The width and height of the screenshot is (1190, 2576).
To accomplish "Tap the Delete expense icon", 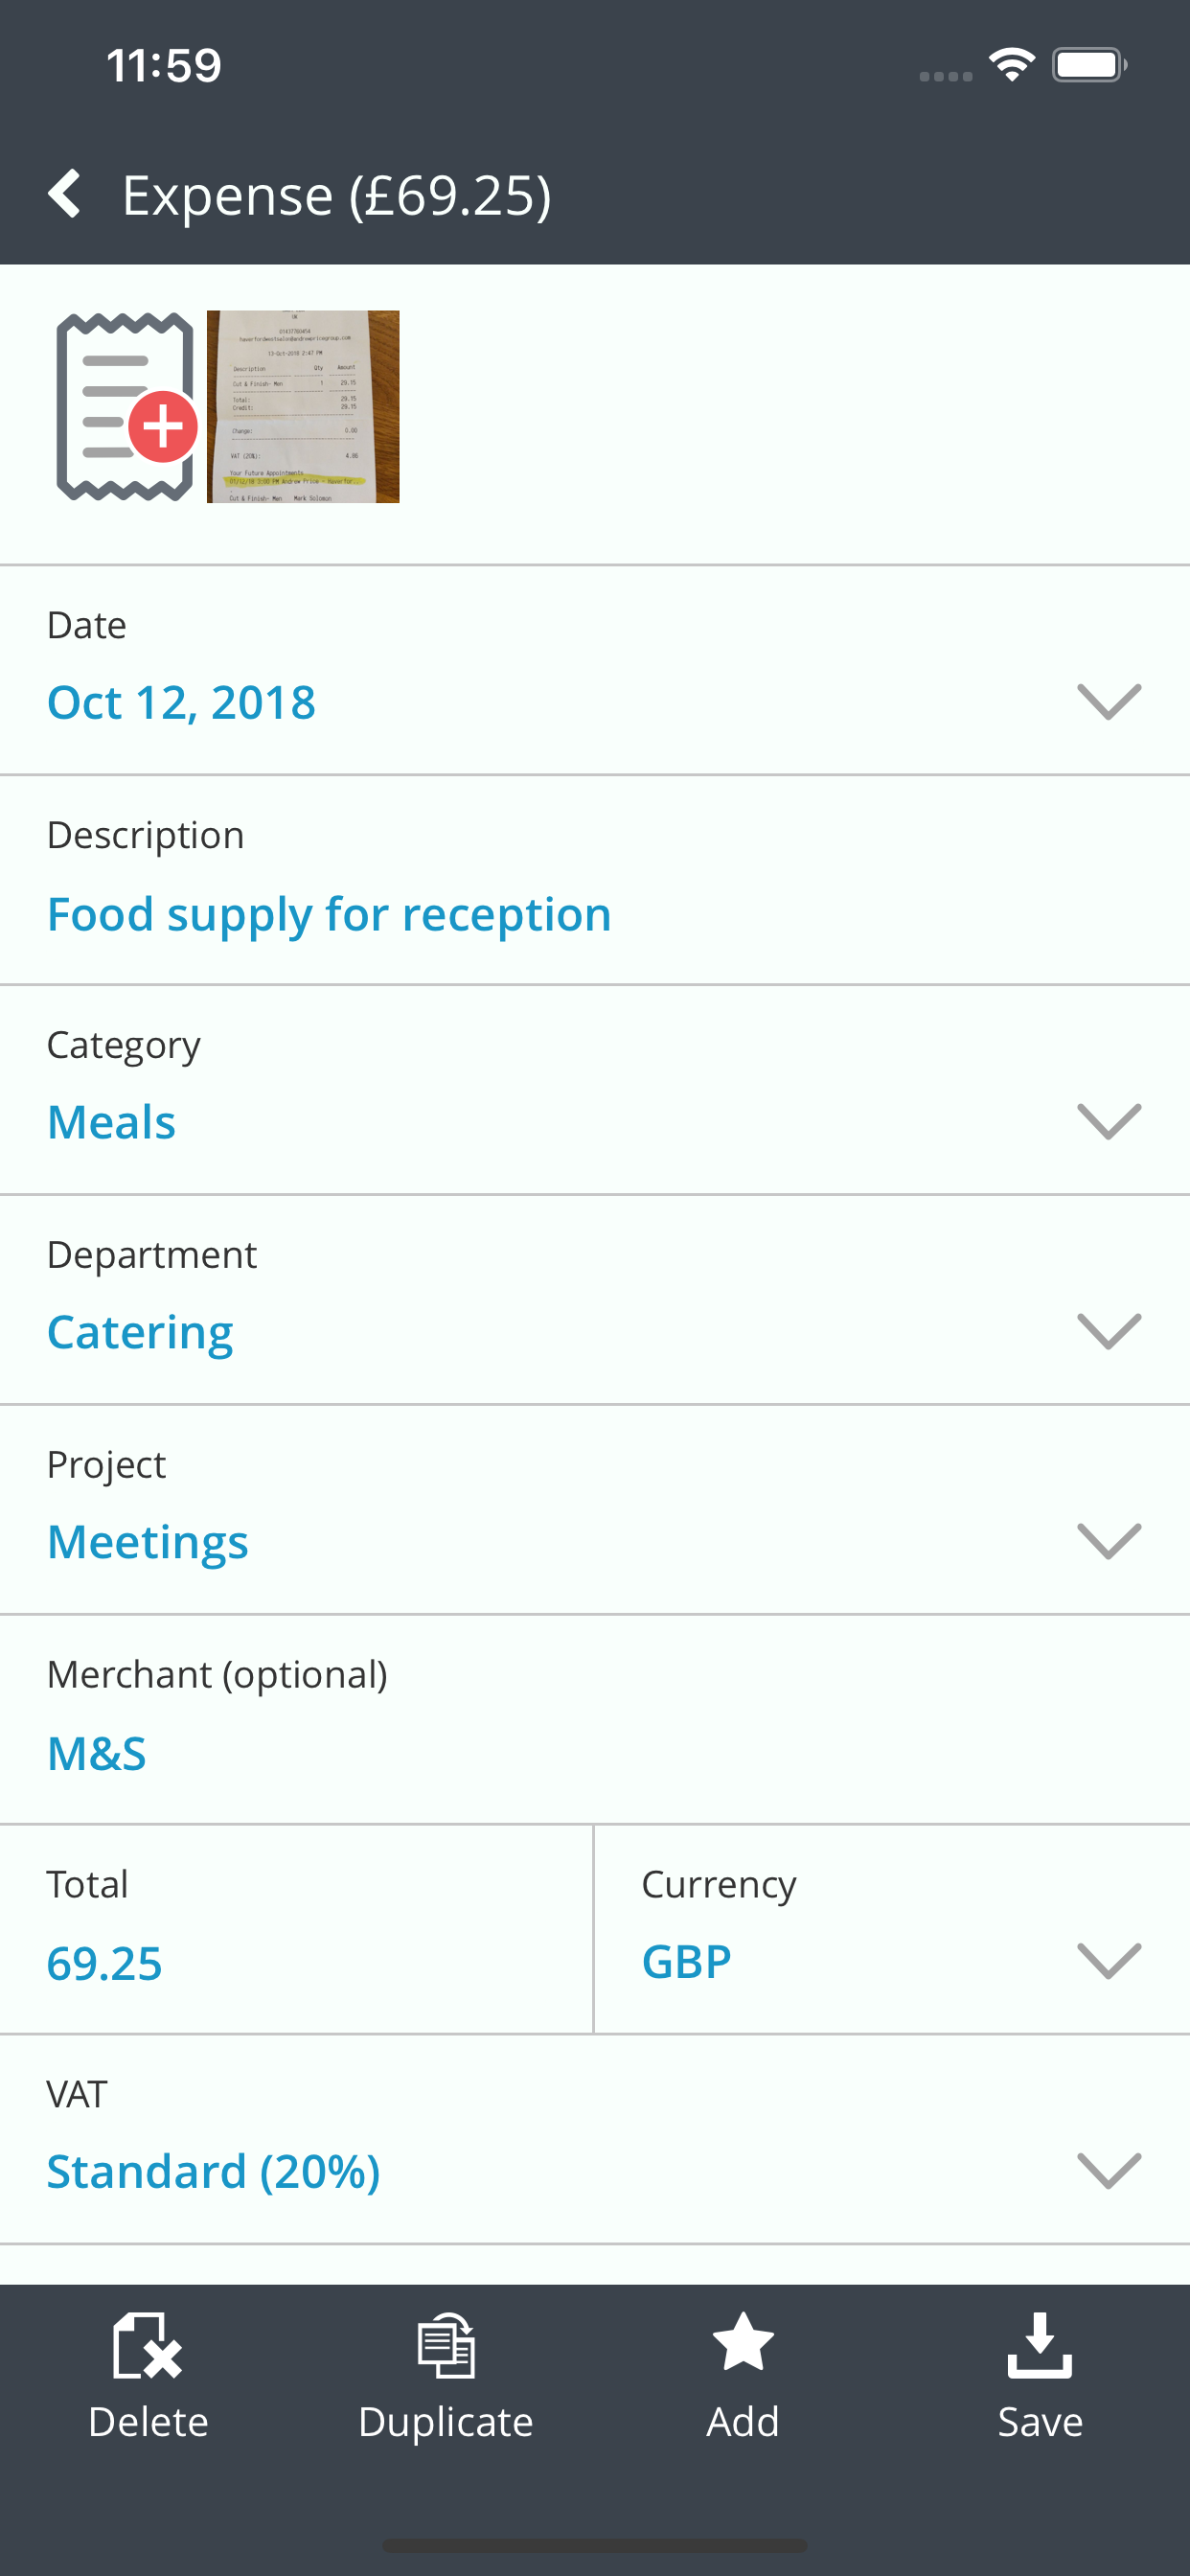I will (148, 2345).
